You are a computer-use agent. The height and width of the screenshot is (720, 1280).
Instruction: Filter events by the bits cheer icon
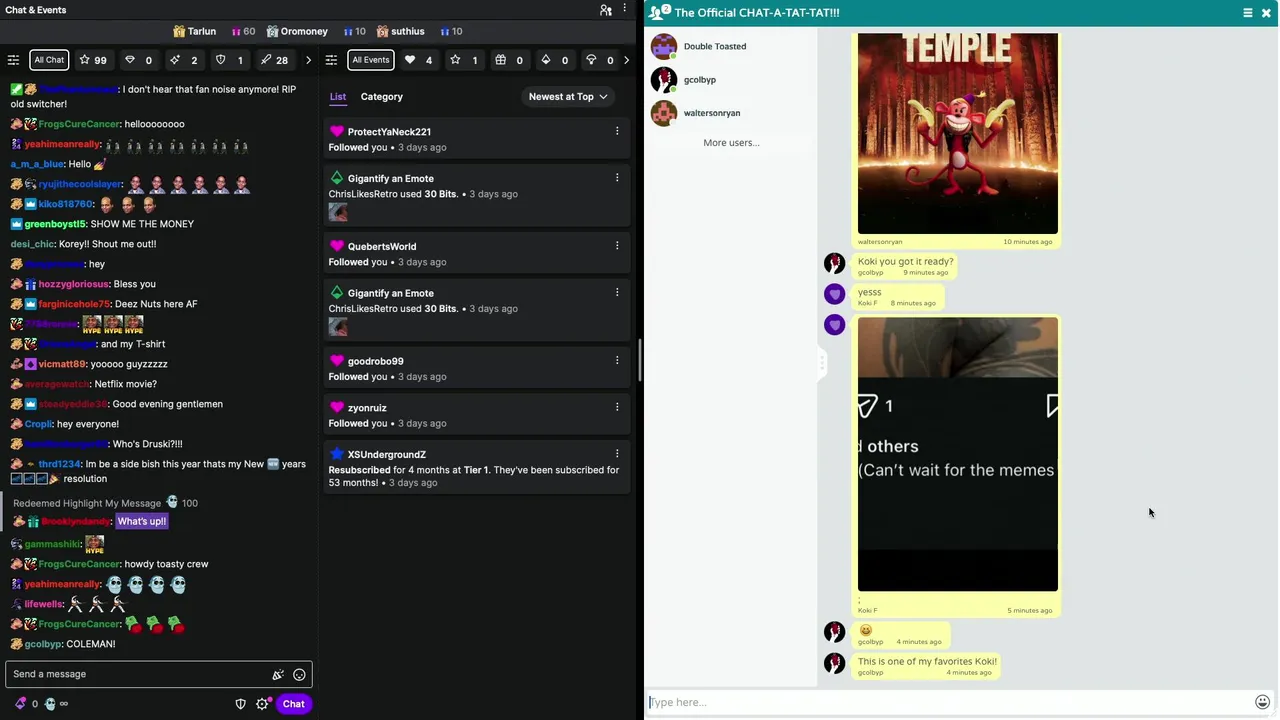click(x=554, y=60)
